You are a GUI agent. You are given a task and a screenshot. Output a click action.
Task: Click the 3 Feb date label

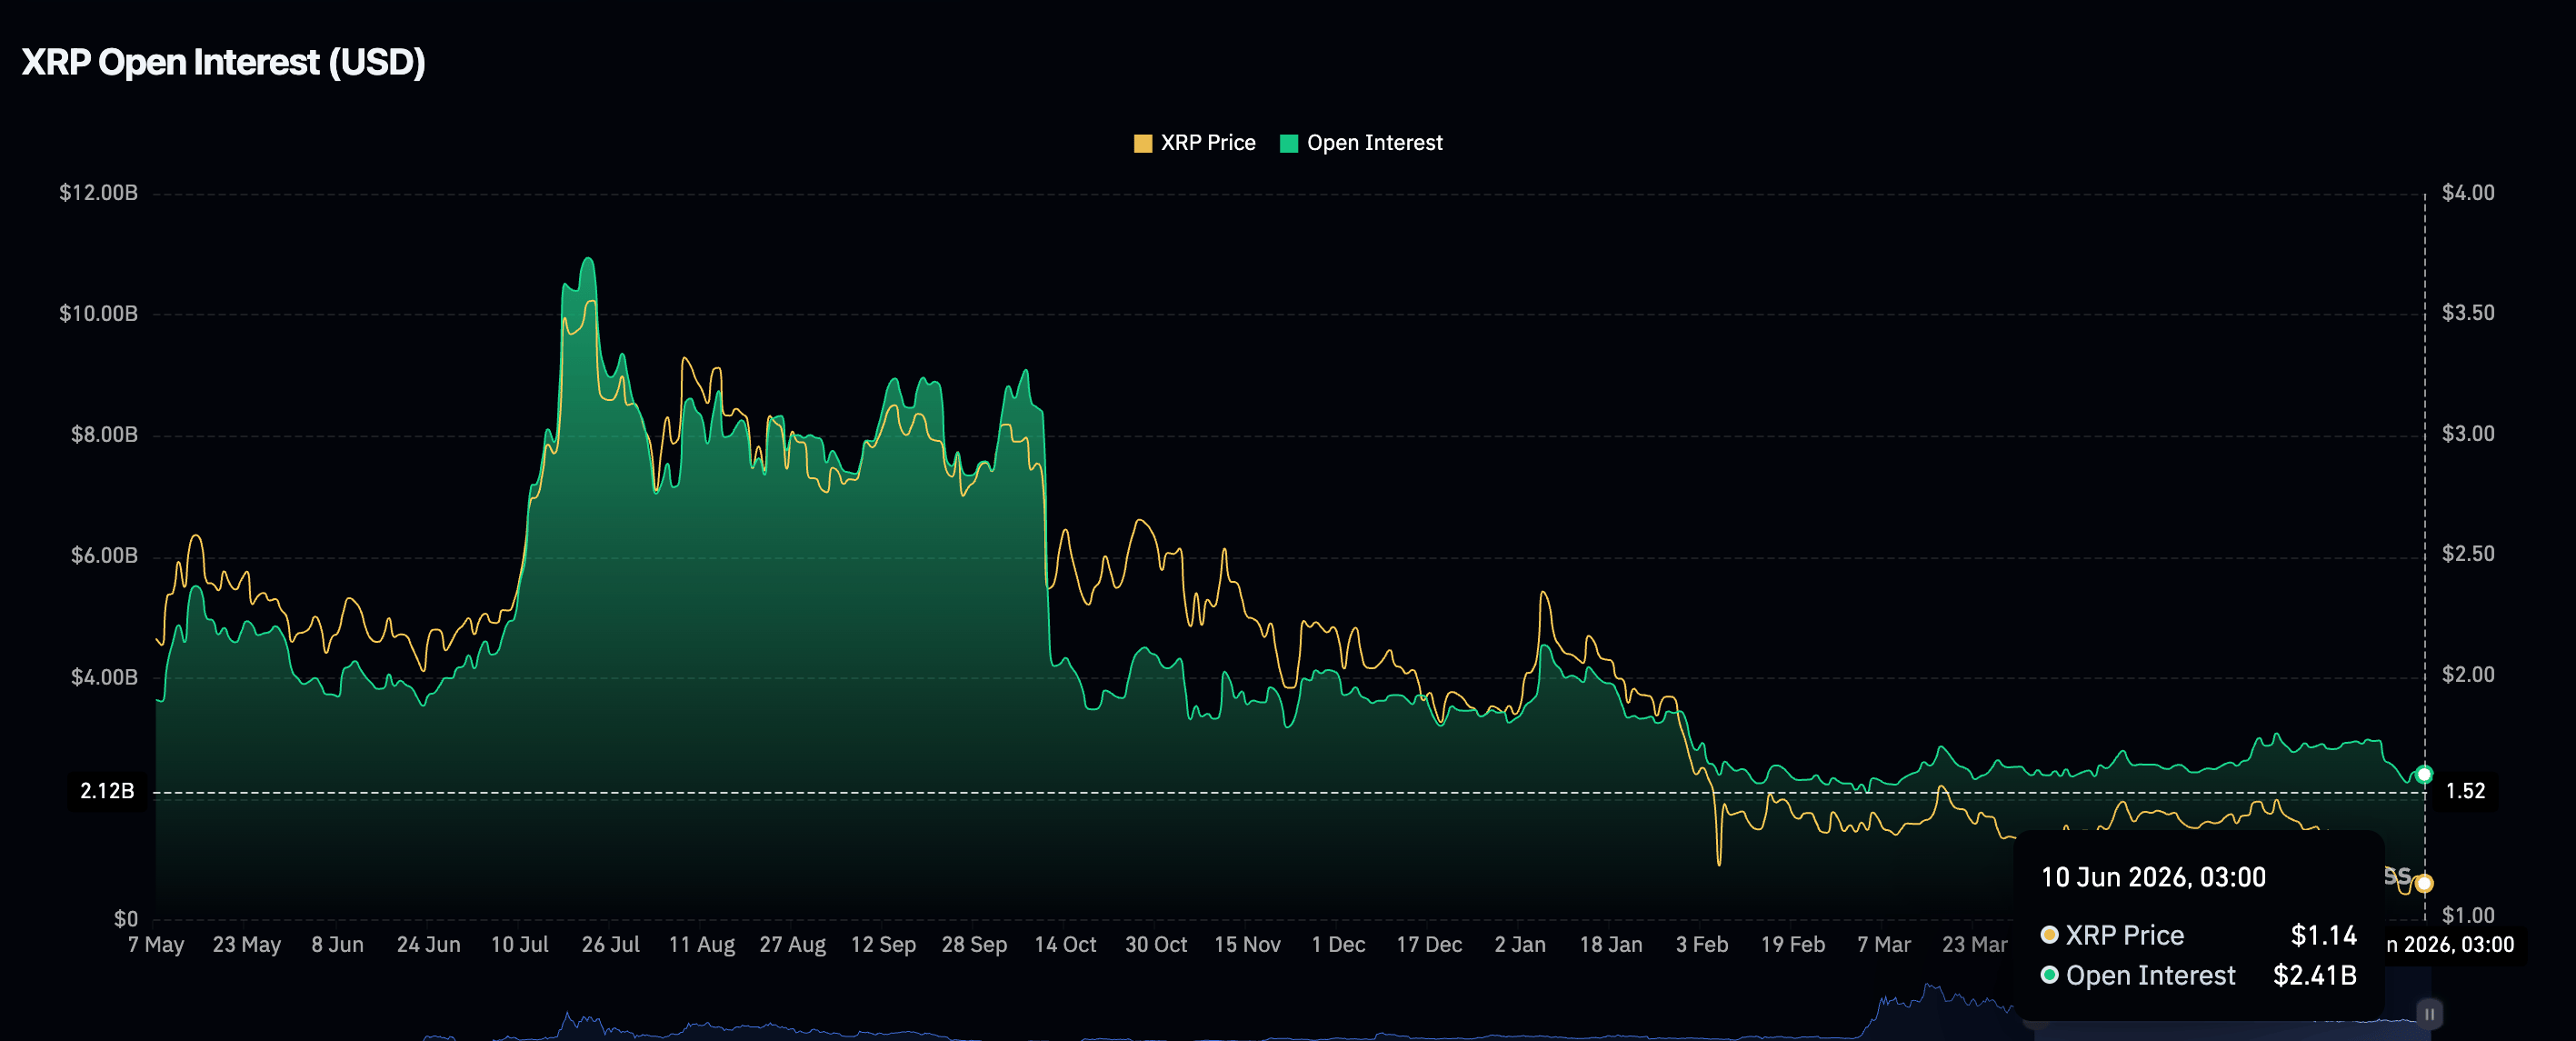[1703, 944]
